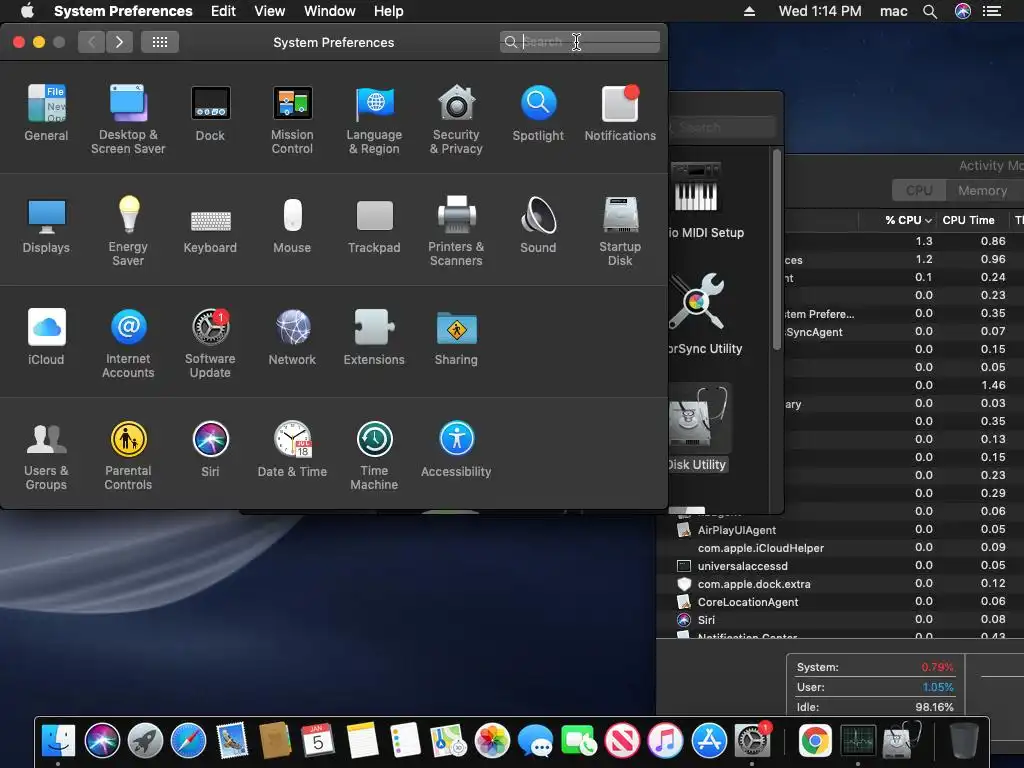The image size is (1024, 768).
Task: Switch to CPU tab in Activity Monitor
Action: 919,190
